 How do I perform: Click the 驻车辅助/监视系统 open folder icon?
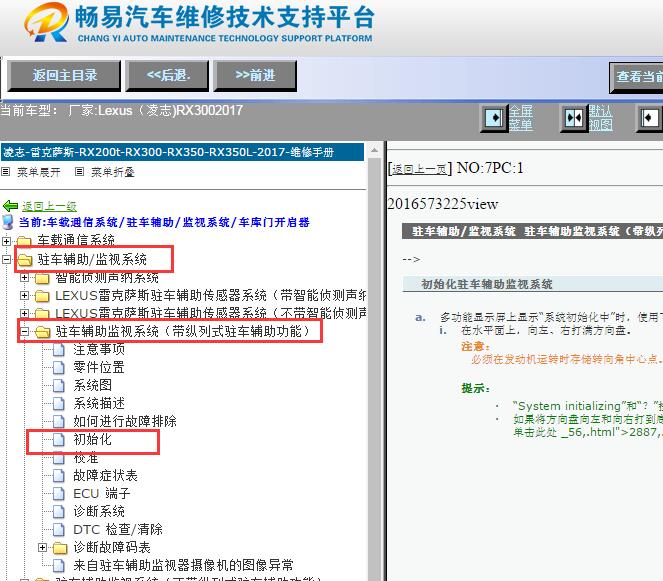tap(25, 260)
